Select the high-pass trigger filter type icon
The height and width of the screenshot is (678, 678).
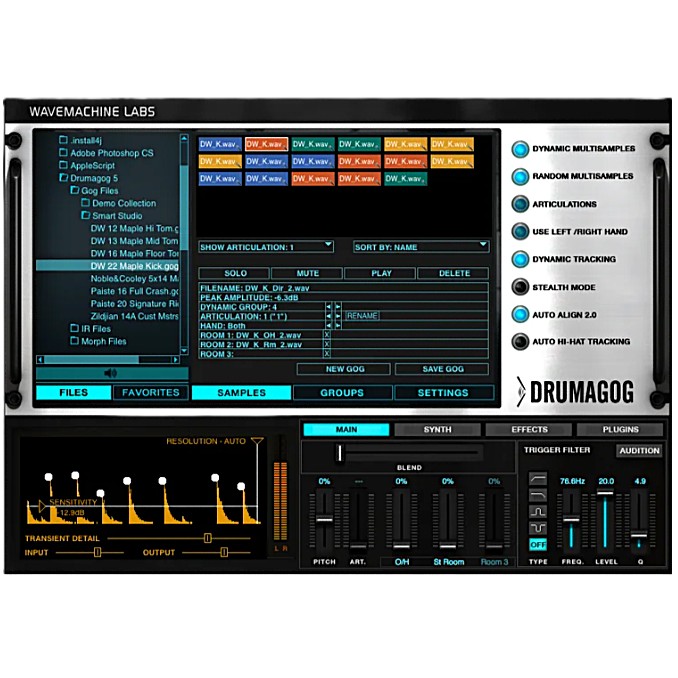538,479
